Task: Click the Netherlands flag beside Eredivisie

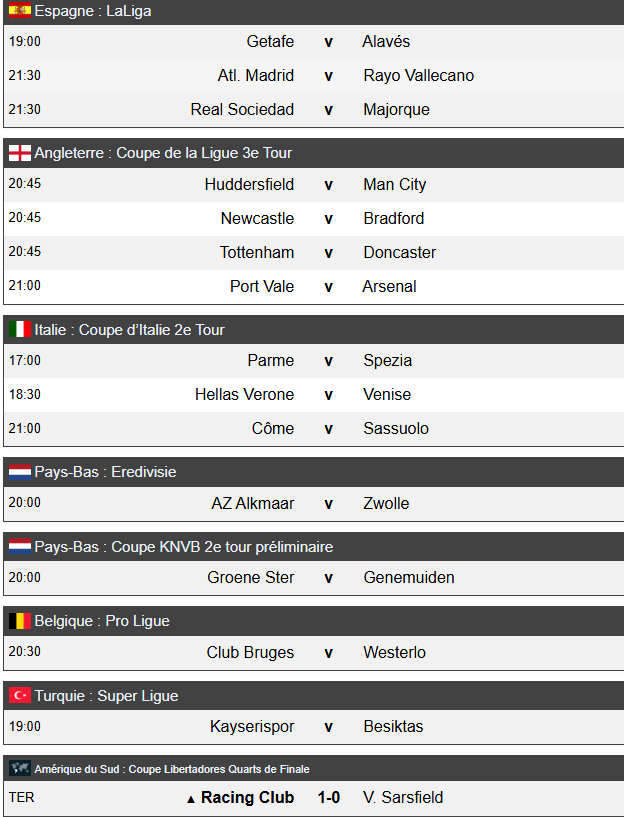Action: [x=20, y=472]
